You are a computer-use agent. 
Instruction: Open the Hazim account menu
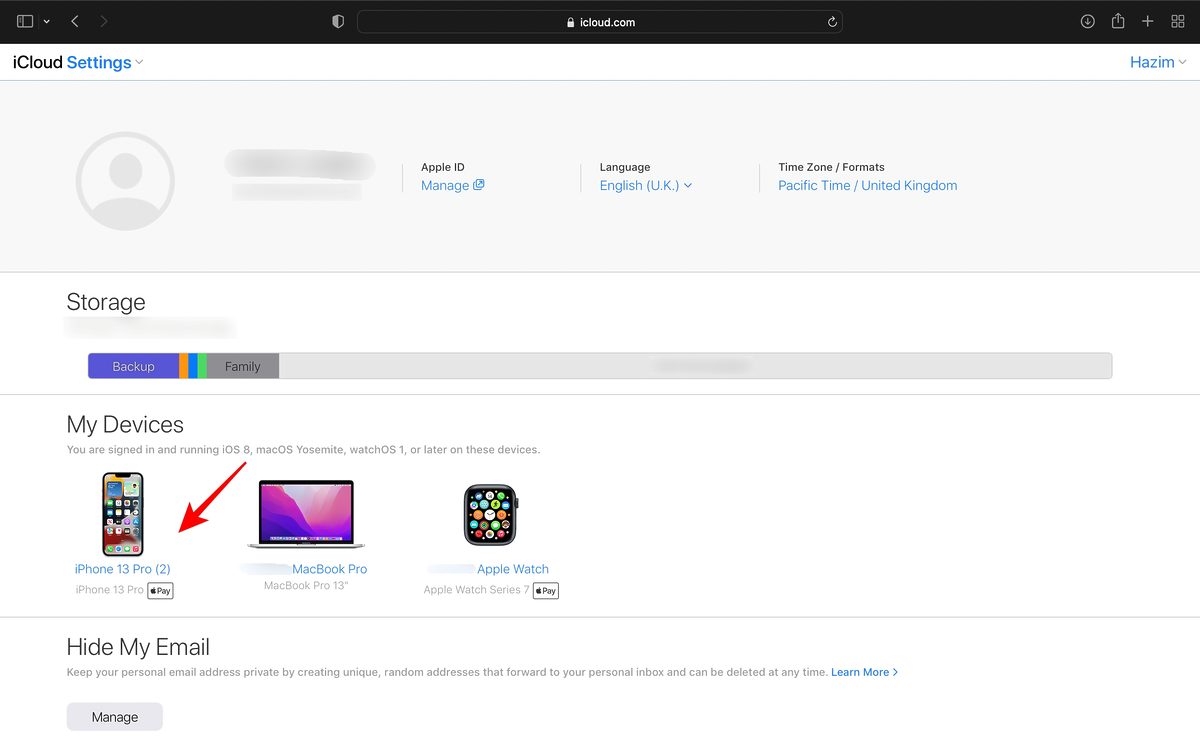[1158, 62]
